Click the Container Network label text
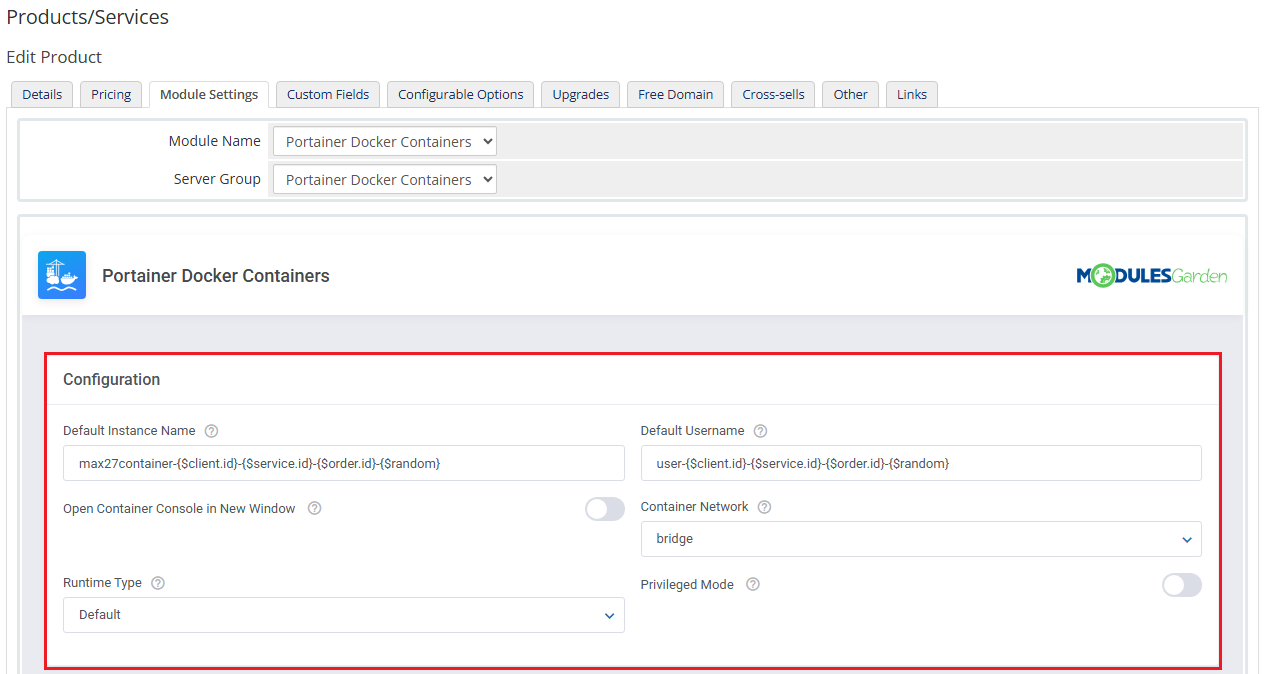This screenshot has height=674, width=1266. coord(694,507)
